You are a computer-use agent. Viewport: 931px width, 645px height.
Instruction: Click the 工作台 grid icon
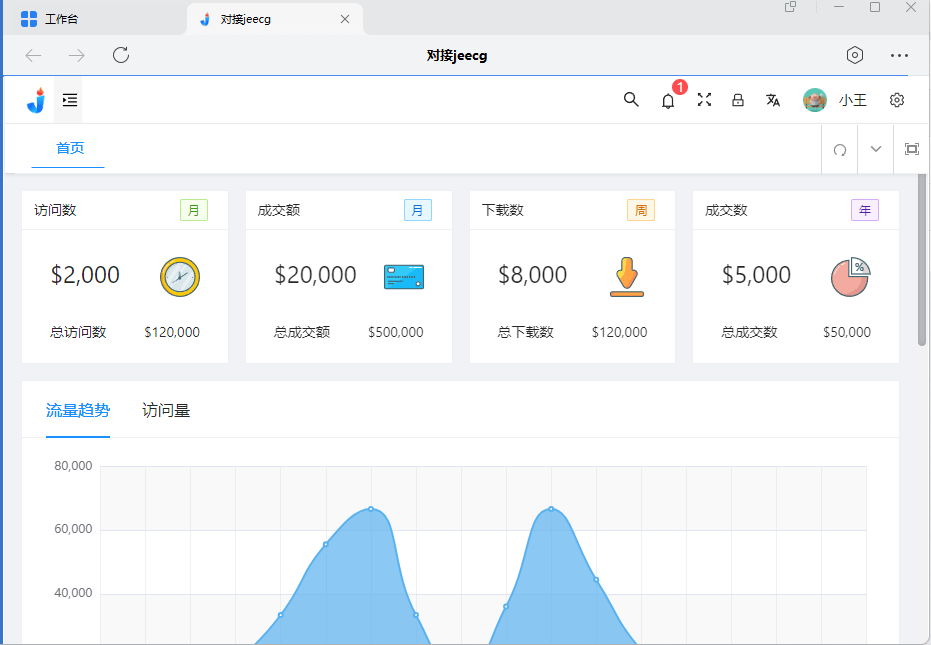click(x=28, y=19)
